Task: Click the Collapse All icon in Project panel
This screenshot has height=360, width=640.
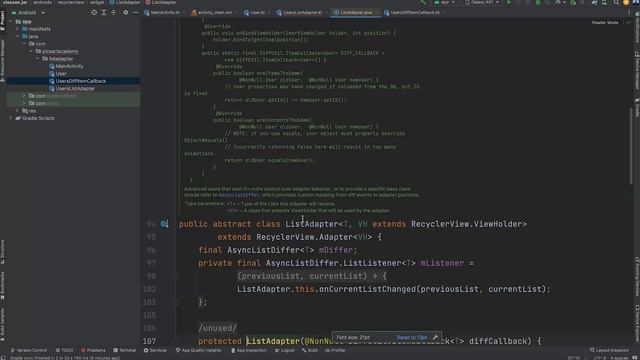Action: pos(113,13)
